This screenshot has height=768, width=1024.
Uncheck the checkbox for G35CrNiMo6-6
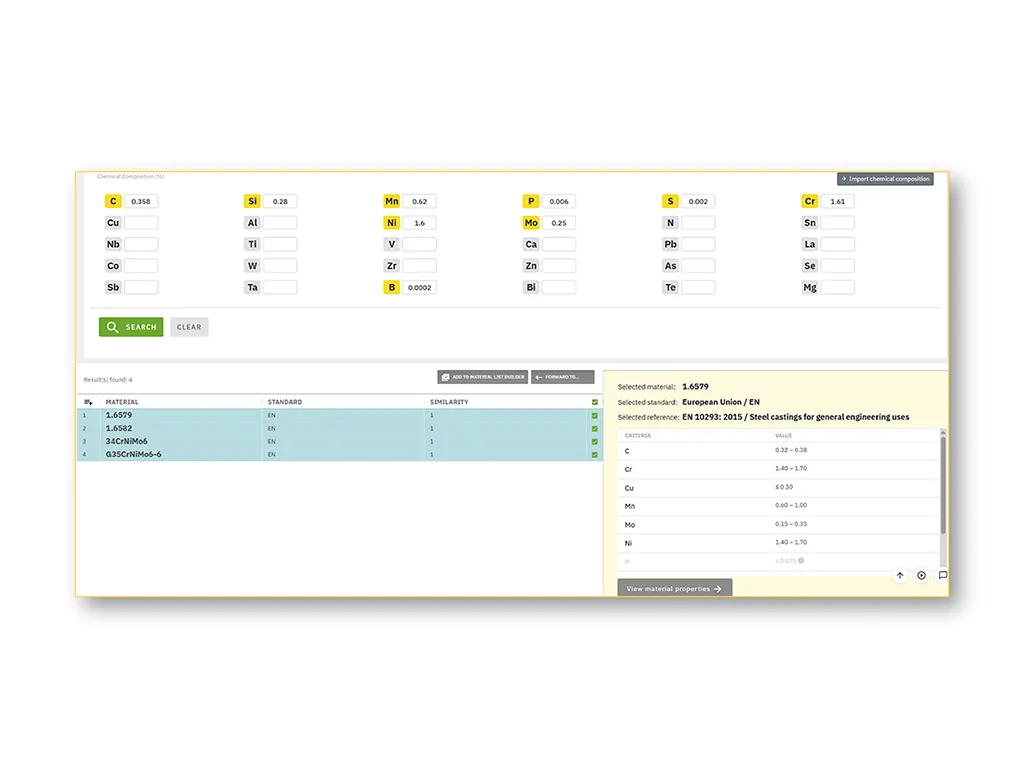595,454
